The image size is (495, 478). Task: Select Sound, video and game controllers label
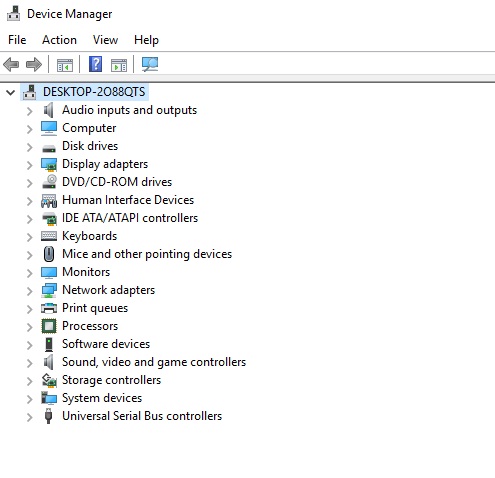(154, 362)
